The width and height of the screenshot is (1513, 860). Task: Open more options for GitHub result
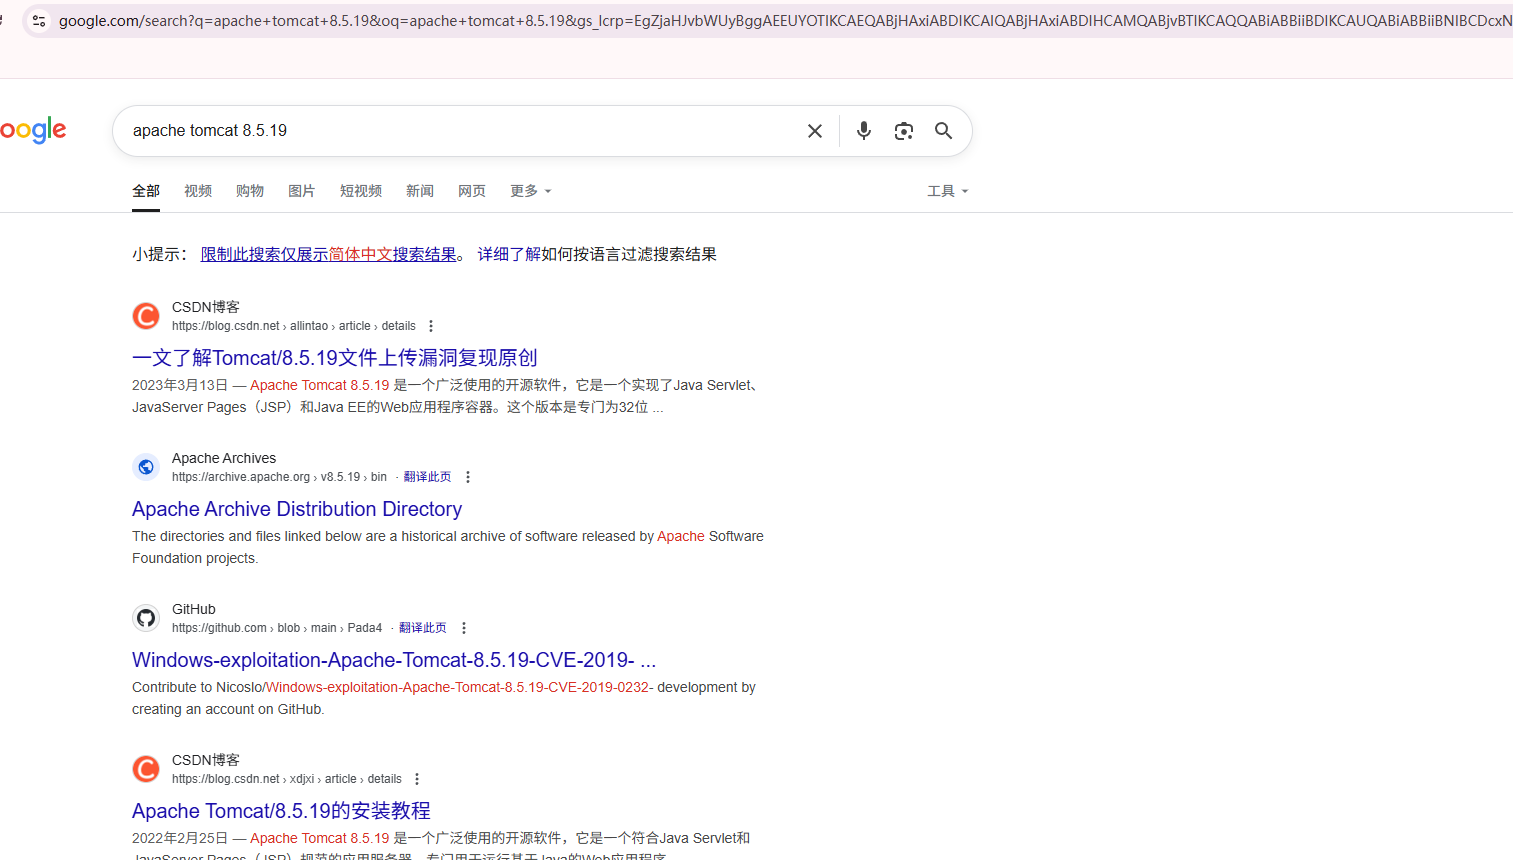point(464,628)
